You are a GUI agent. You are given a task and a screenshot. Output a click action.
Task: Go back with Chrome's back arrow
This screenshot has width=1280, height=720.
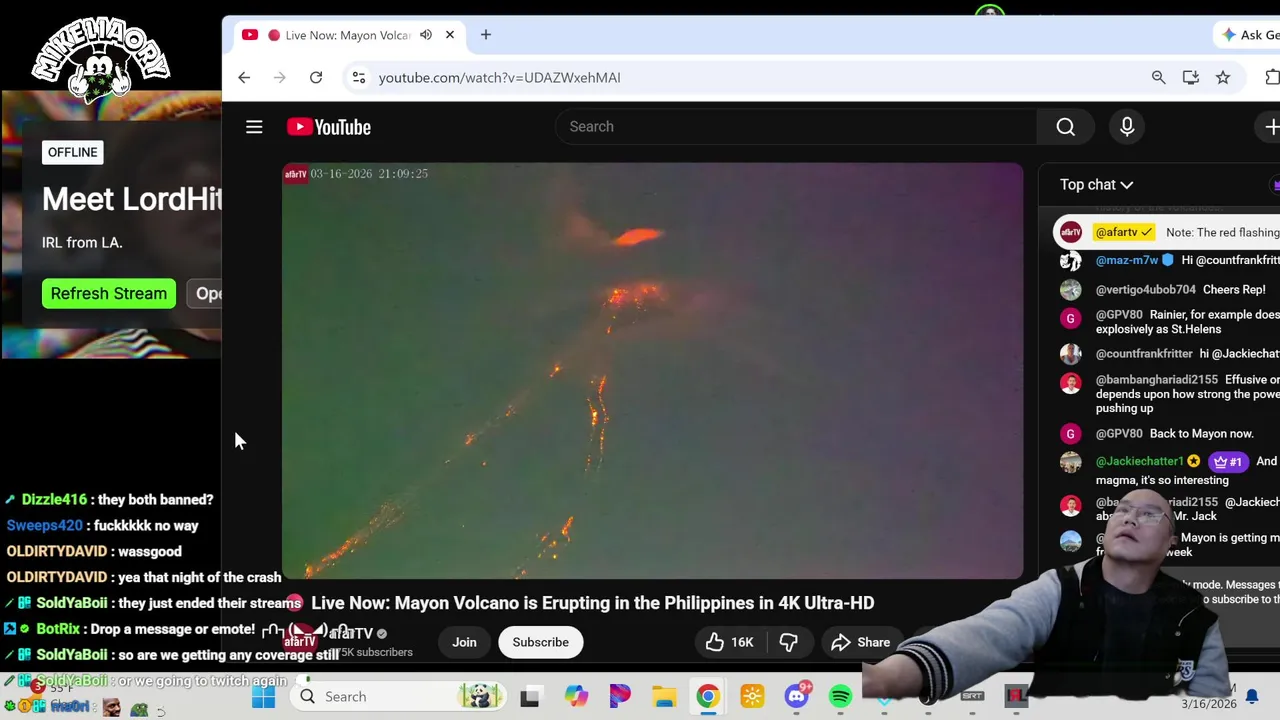coord(244,77)
